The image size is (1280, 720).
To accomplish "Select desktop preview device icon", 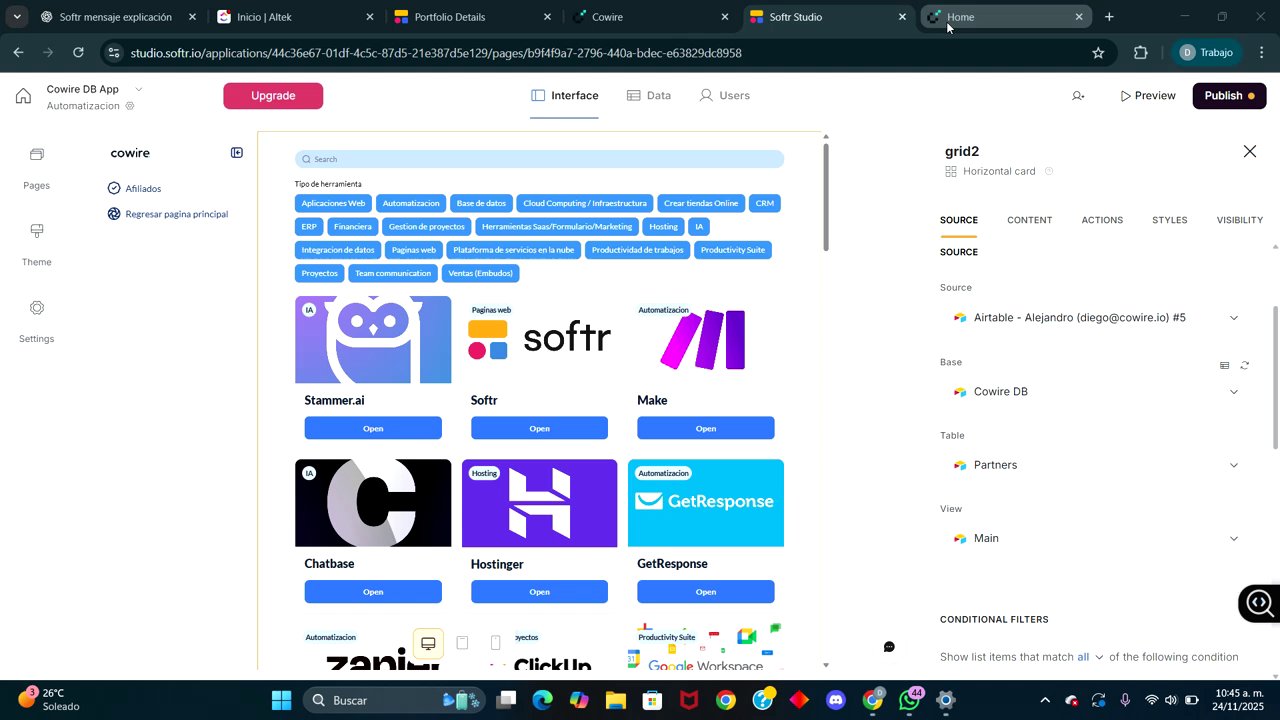I will (428, 643).
